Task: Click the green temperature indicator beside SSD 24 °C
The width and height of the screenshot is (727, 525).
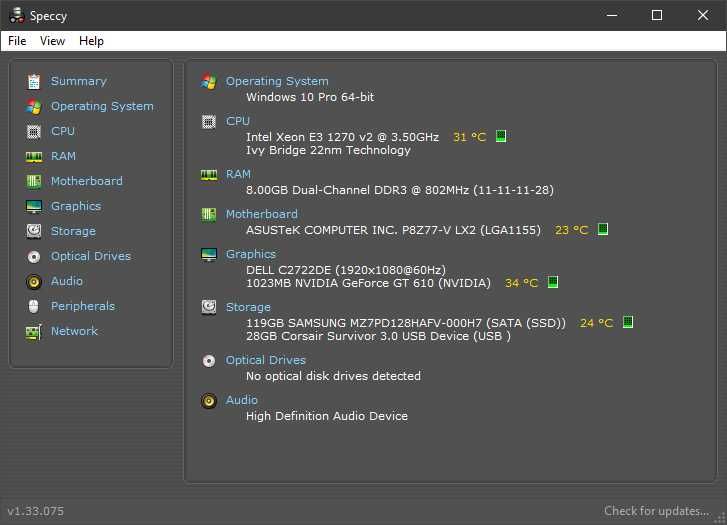Action: (628, 322)
